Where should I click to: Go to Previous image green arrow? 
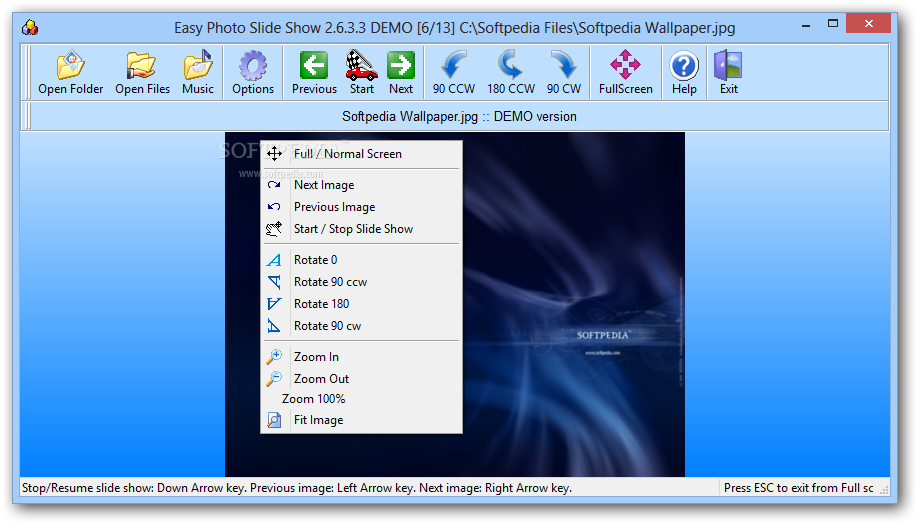pyautogui.click(x=314, y=65)
